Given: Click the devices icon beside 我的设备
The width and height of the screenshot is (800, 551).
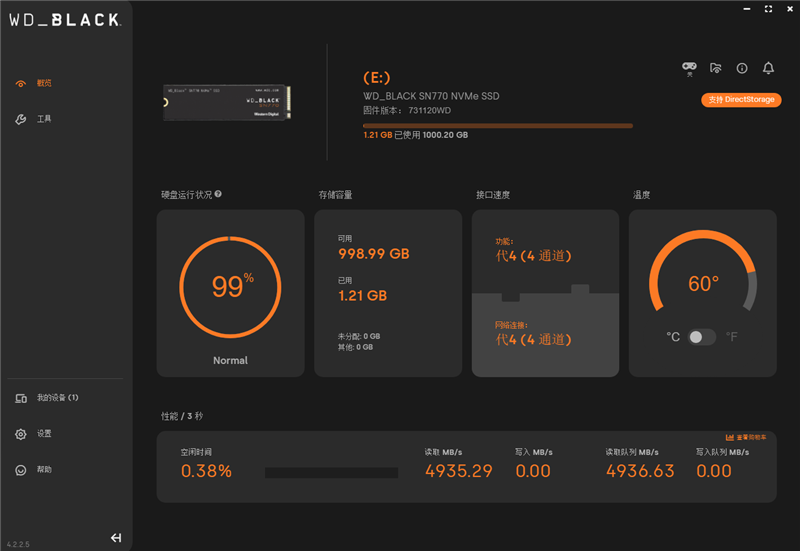Looking at the screenshot, I should (21, 398).
